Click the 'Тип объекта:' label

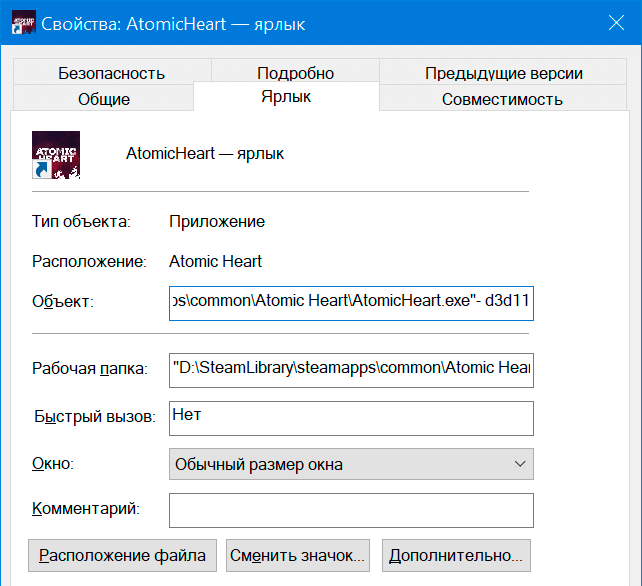click(x=81, y=222)
